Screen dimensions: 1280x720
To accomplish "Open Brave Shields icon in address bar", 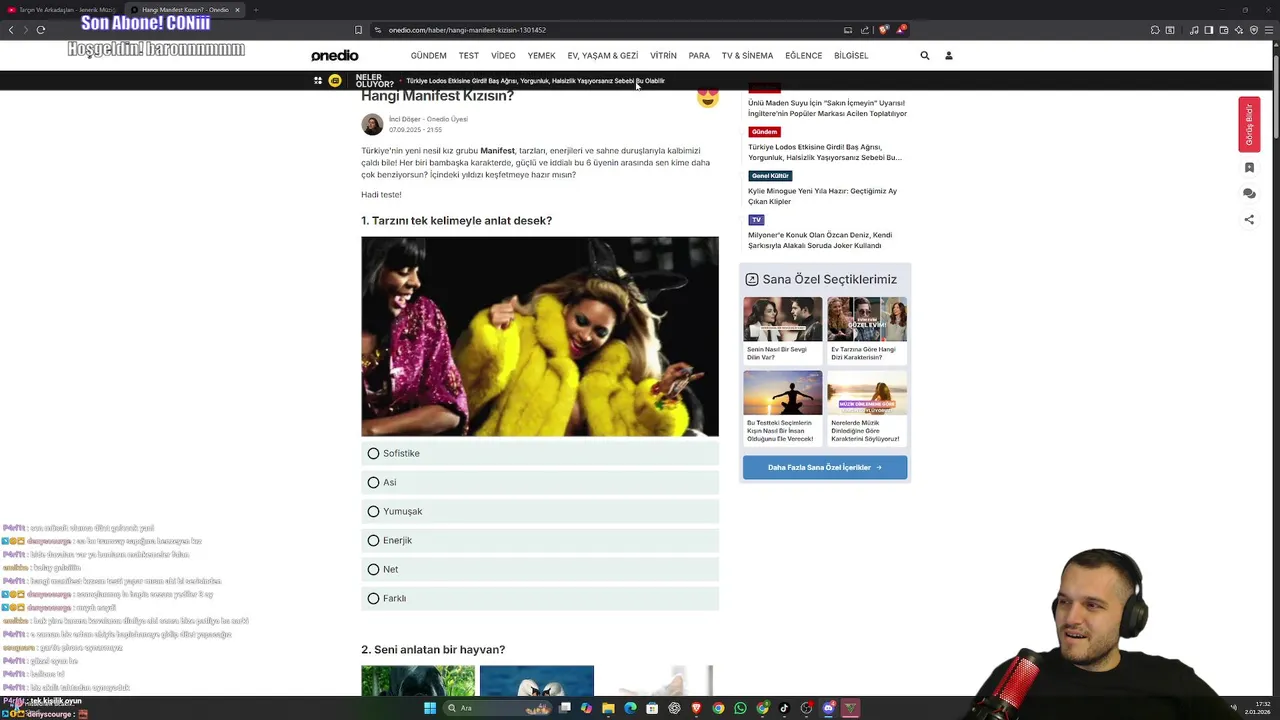I will (x=883, y=30).
